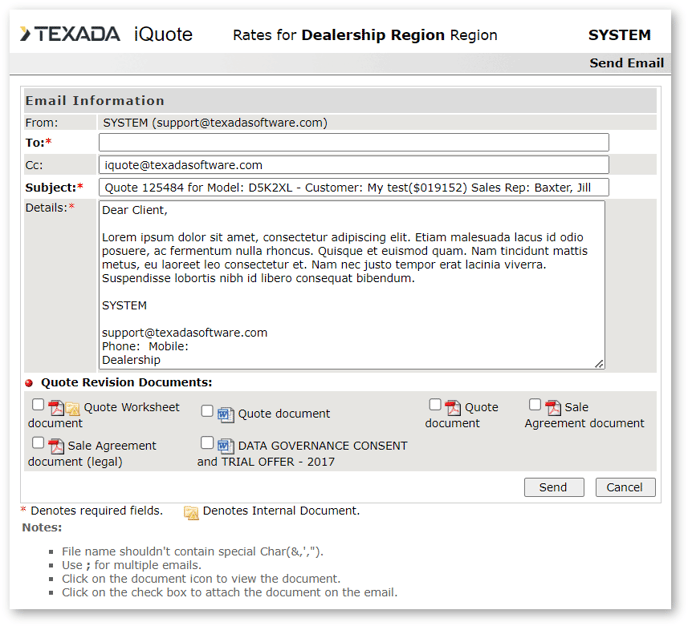Screen dimensions: 688x626
Task: Click the Subject text field
Action: pyautogui.click(x=353, y=188)
